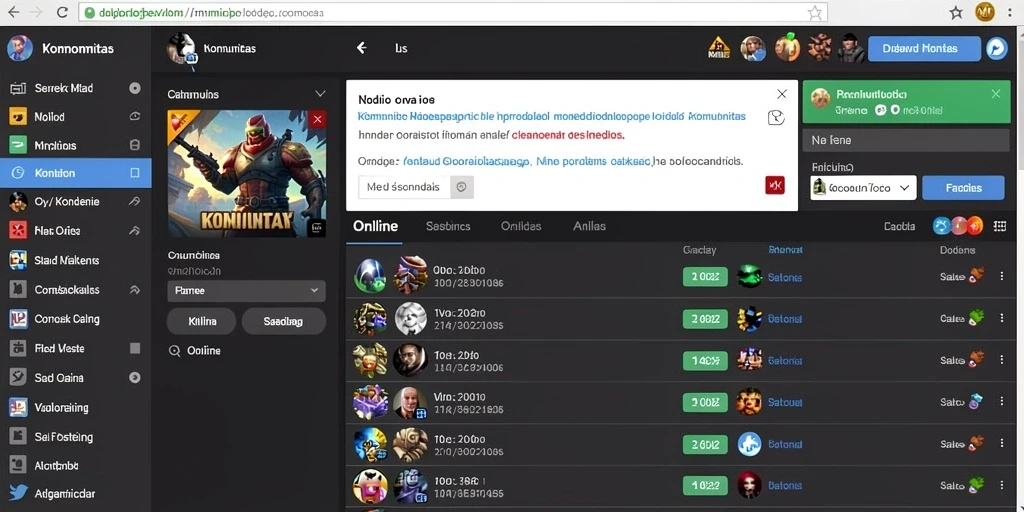1024x512 pixels.
Task: Open the three-dot menu in the Vino: 20010 row
Action: [x=1002, y=401]
